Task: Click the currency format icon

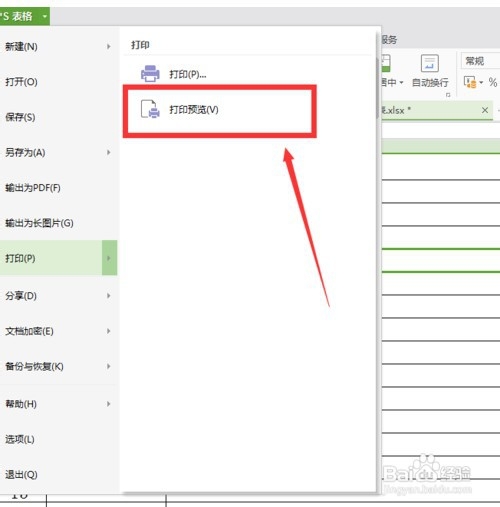Action: tap(470, 82)
